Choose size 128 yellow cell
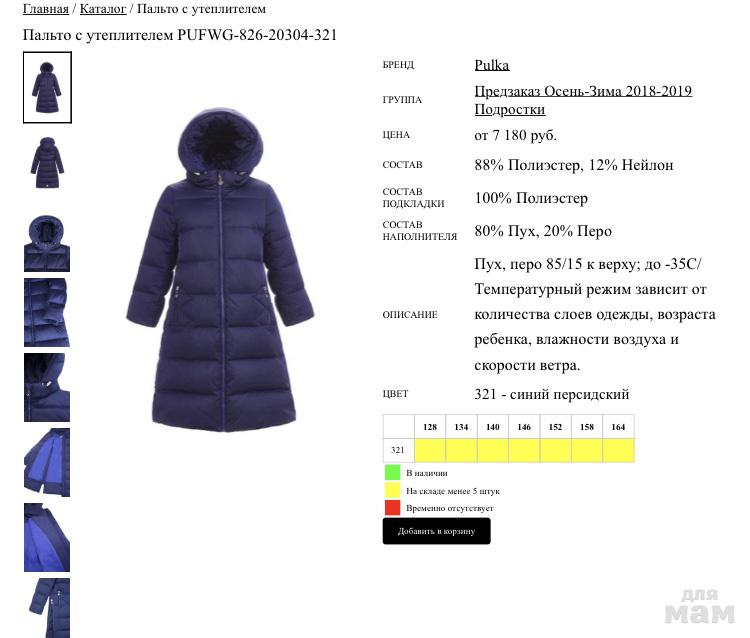The height and width of the screenshot is (638, 750). (430, 451)
